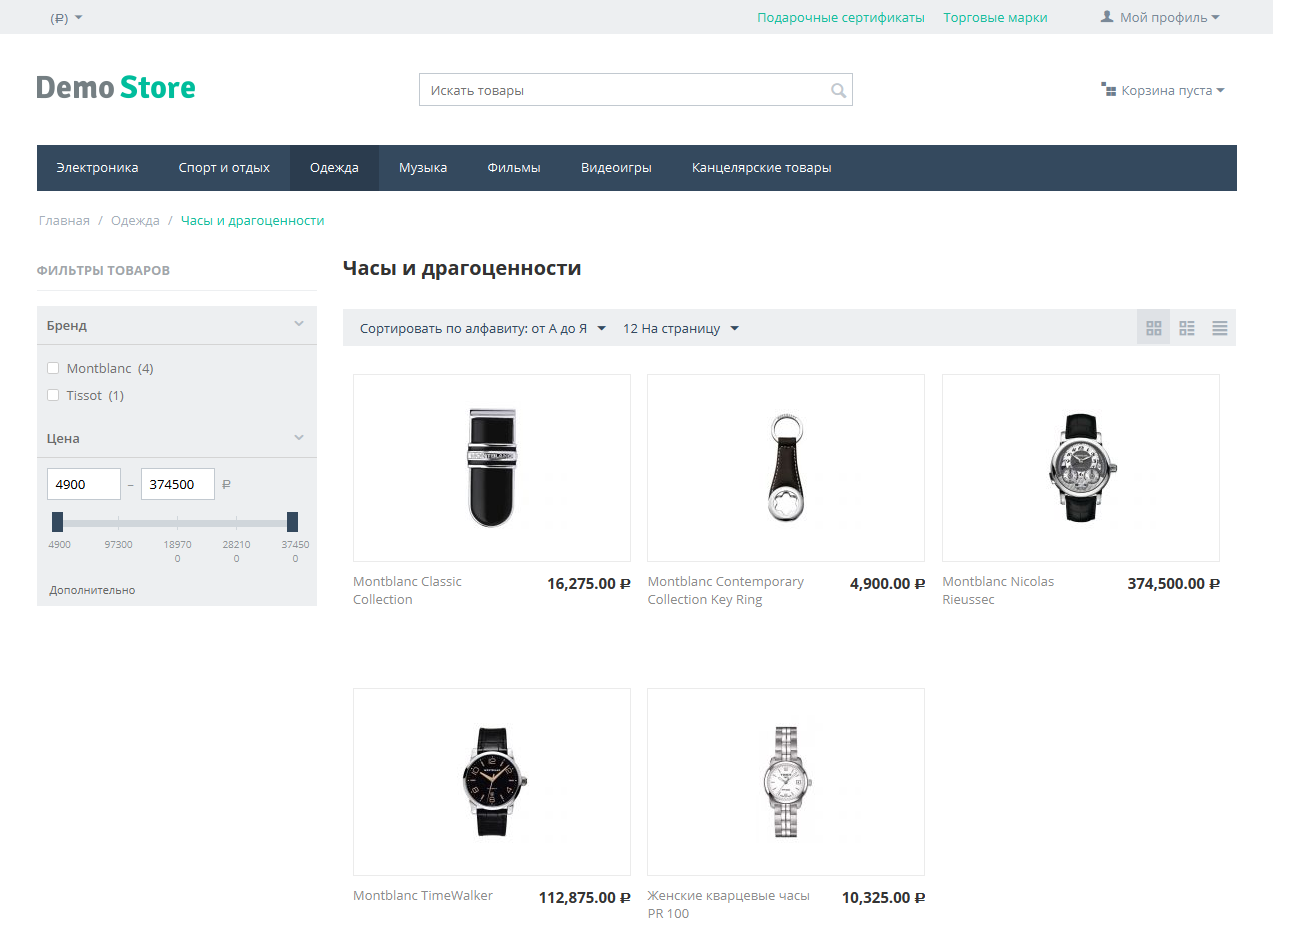Open the Фильмы category menu
This screenshot has height=935, width=1290.
click(x=514, y=168)
